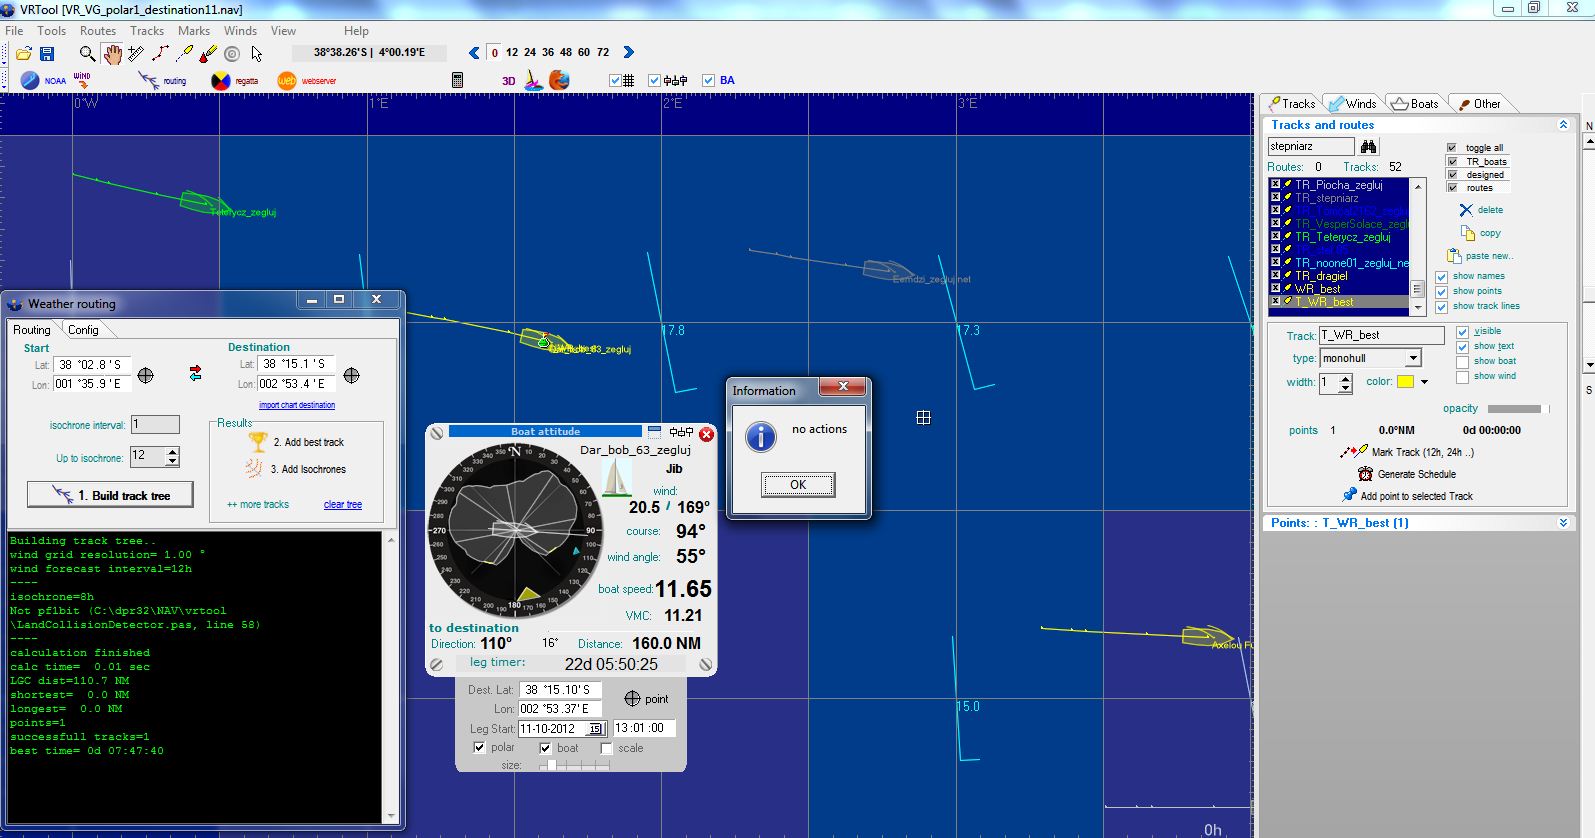Swap start and destination arrows icon
1595x838 pixels.
point(195,373)
